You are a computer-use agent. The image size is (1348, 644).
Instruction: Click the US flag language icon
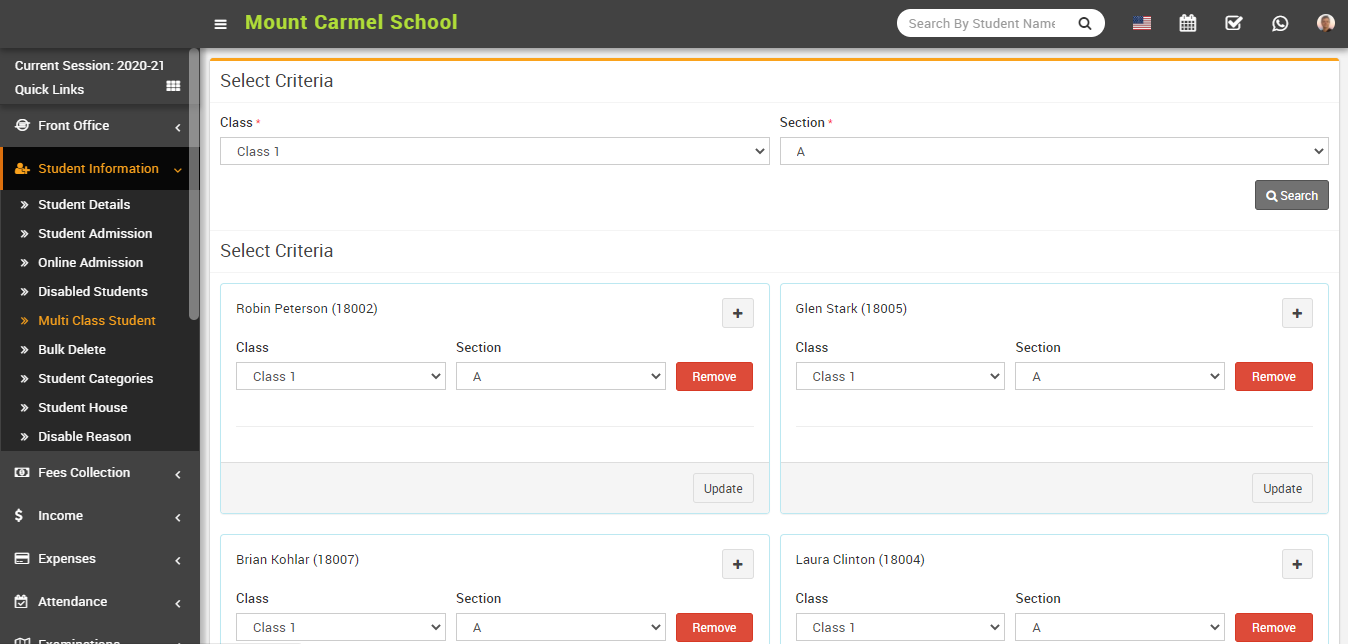coord(1141,22)
